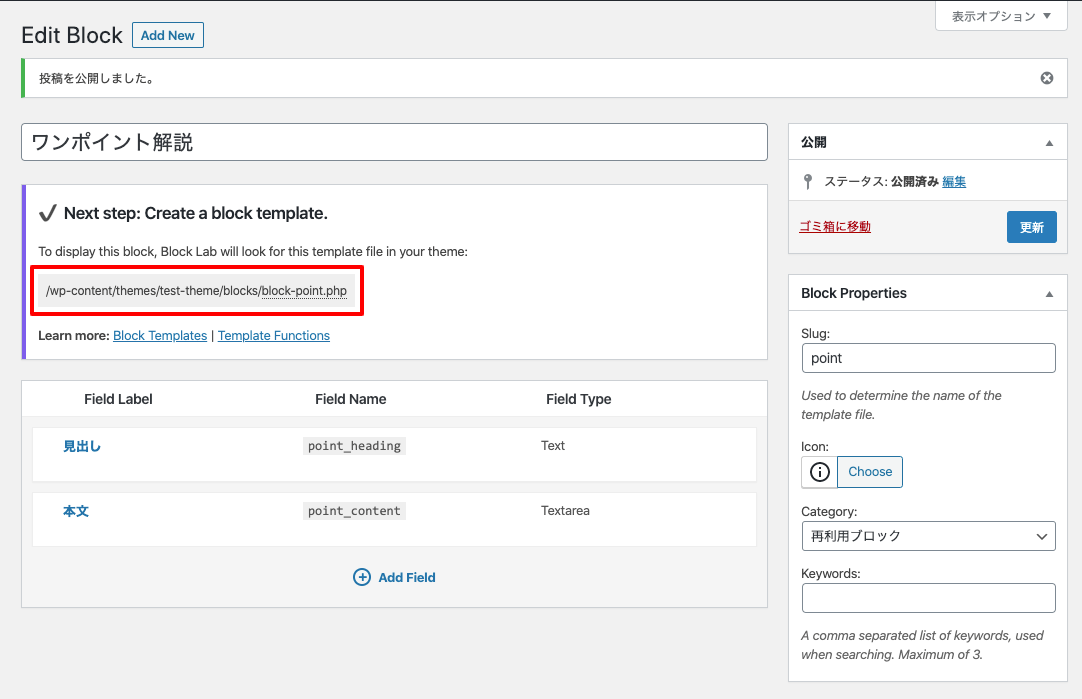Open the Block Templates link
The height and width of the screenshot is (699, 1082).
[x=159, y=335]
